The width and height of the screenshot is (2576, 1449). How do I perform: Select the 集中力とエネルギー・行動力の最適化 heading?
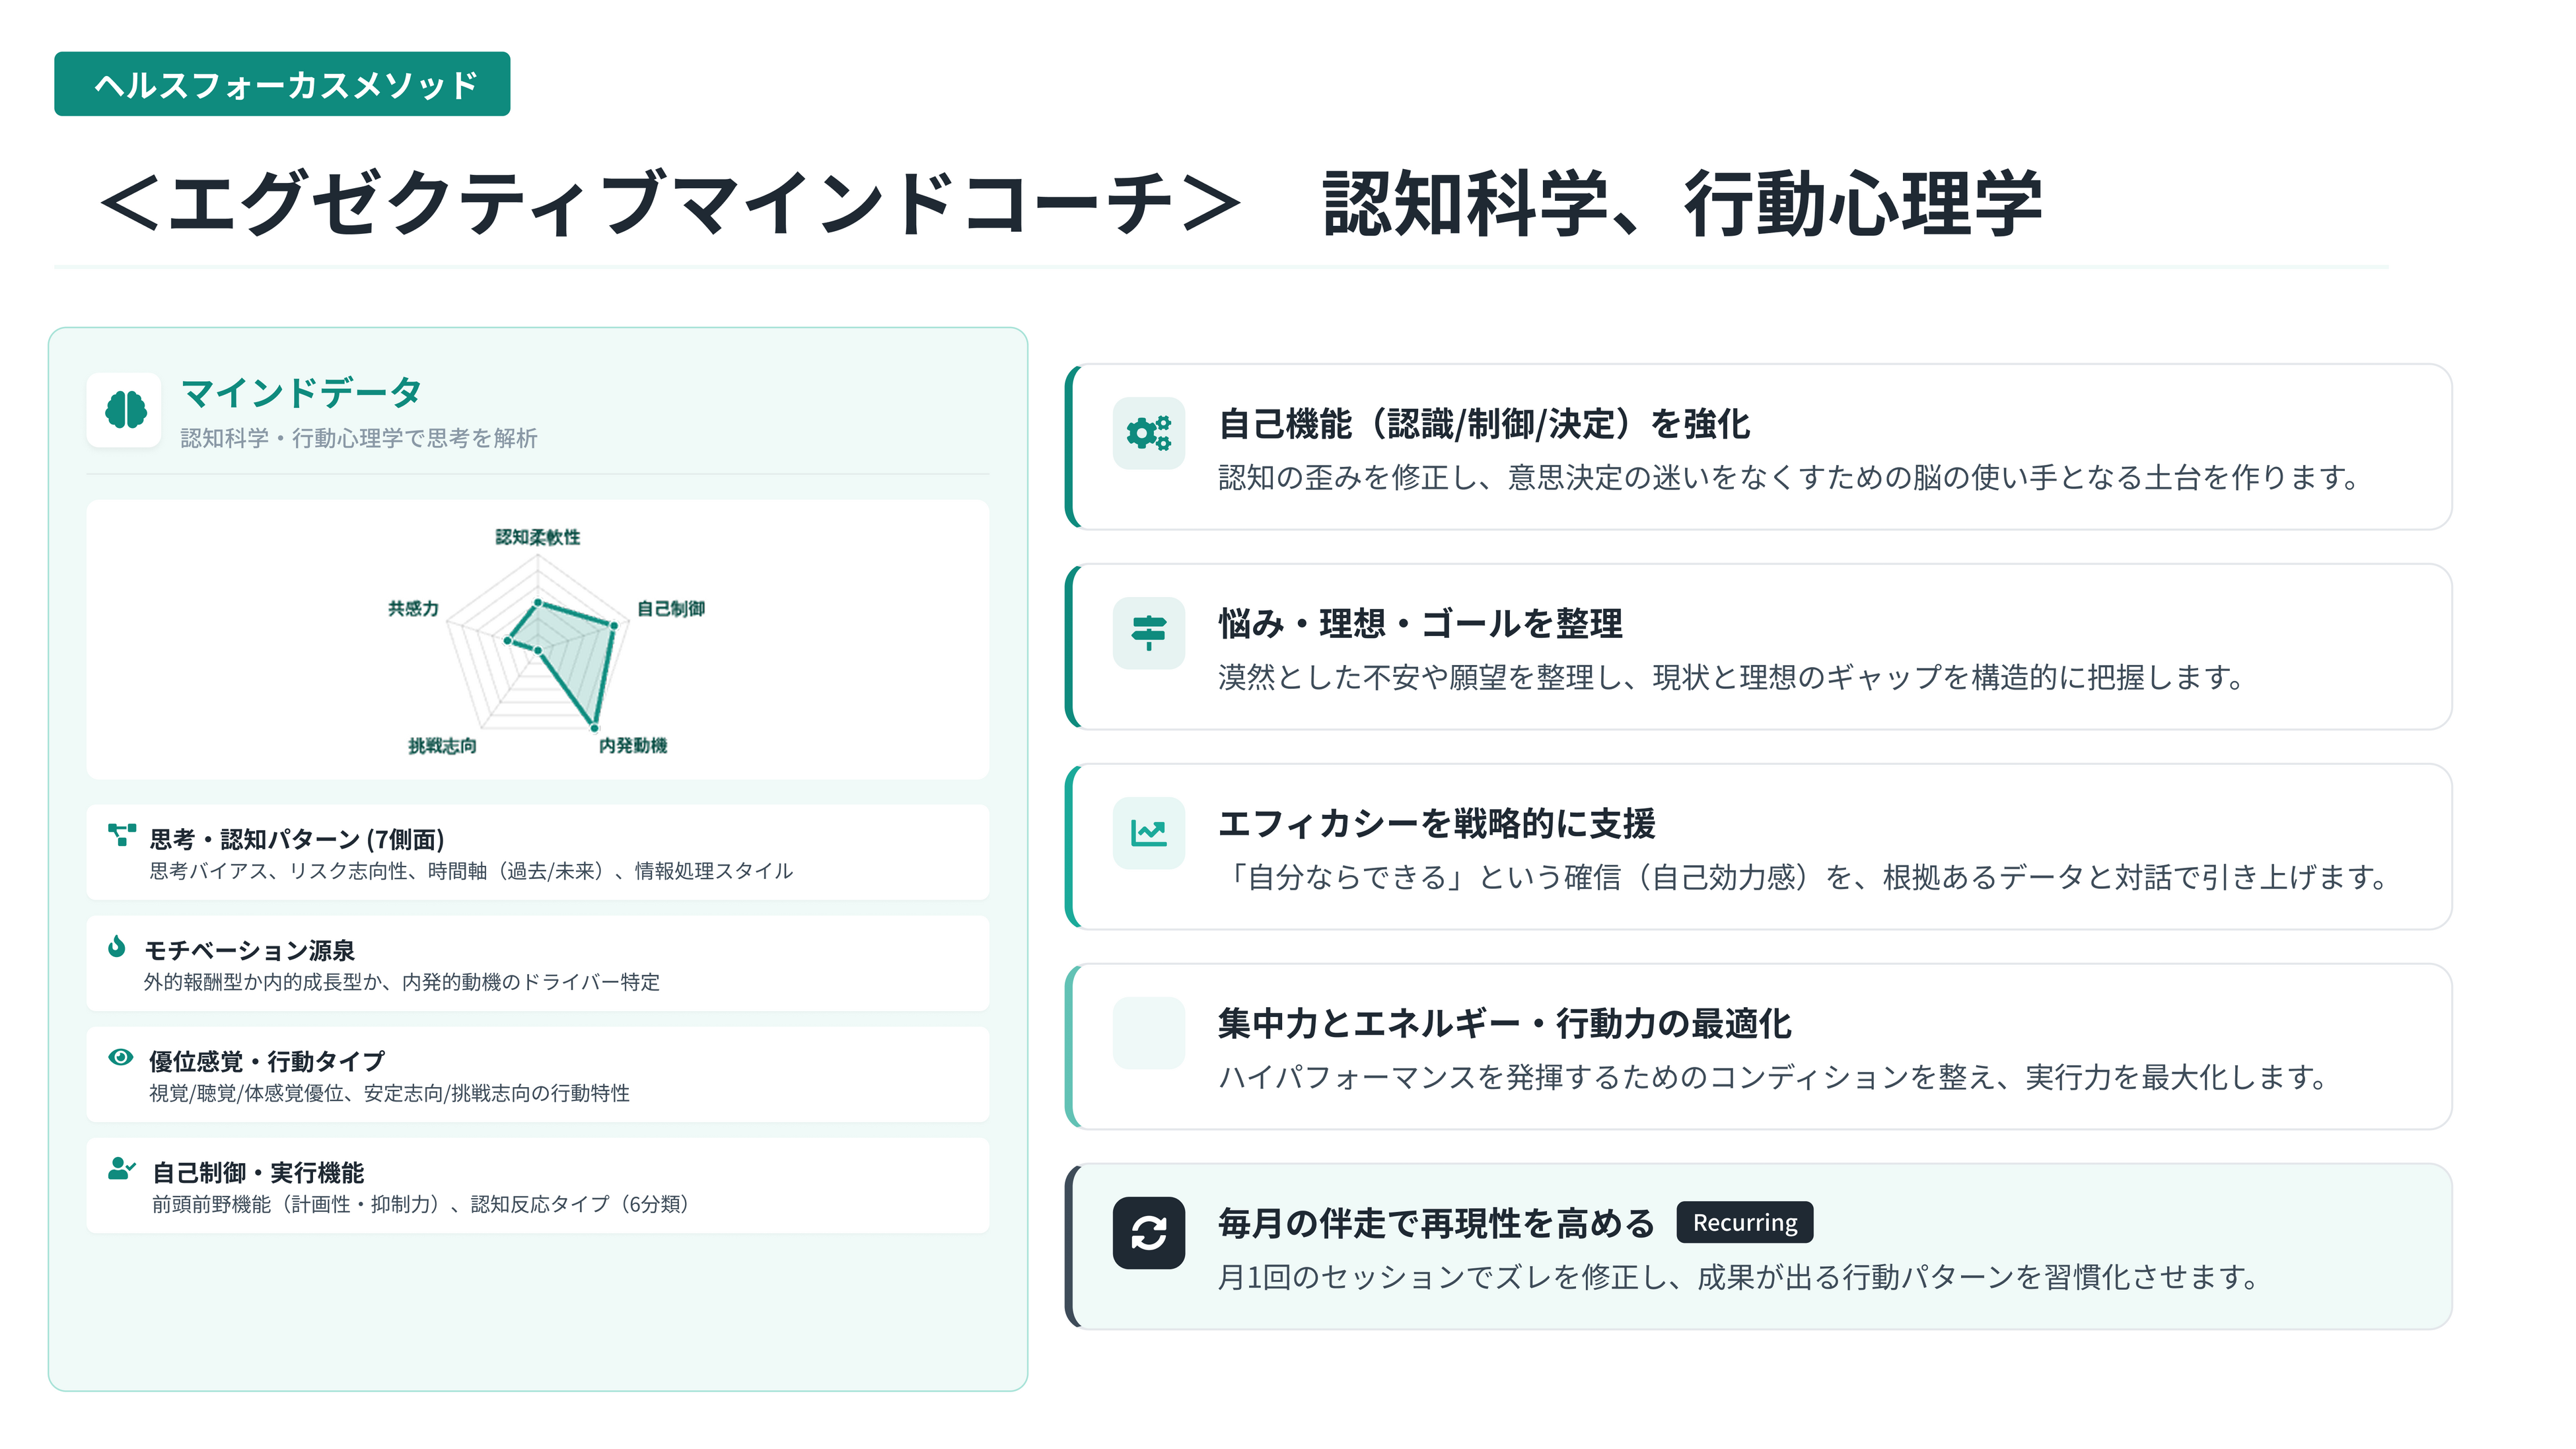(x=1504, y=1024)
